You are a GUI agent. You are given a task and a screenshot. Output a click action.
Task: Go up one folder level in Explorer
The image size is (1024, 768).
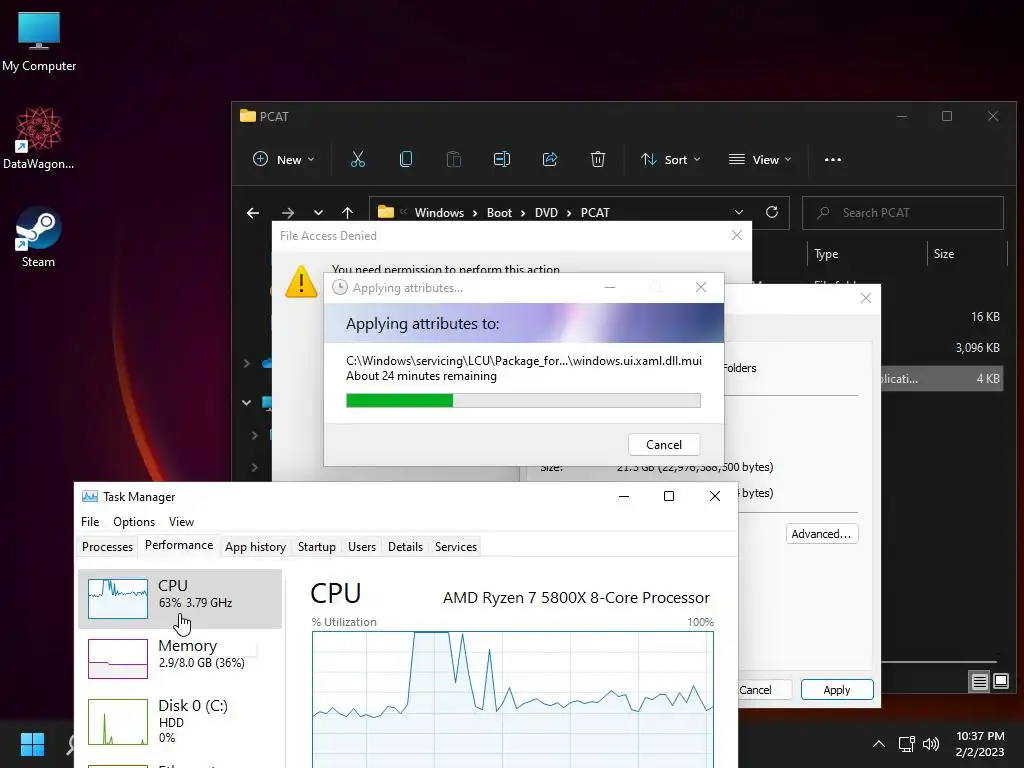(x=347, y=213)
